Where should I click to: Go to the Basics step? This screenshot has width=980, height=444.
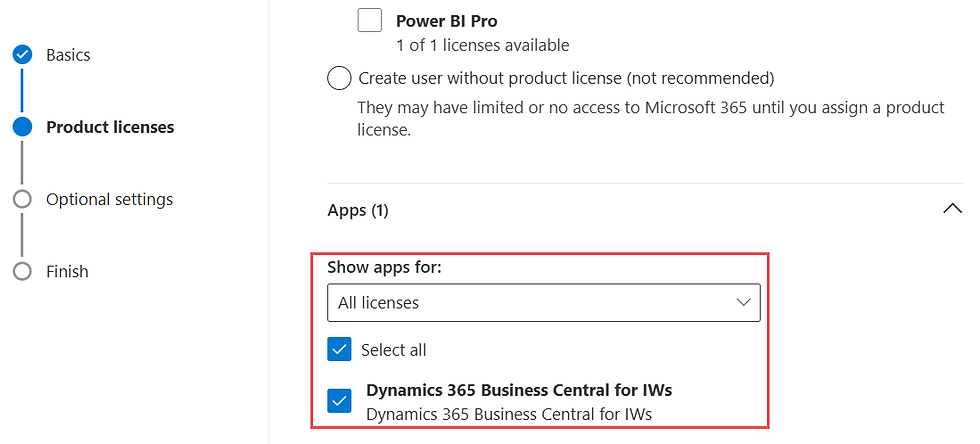(68, 55)
